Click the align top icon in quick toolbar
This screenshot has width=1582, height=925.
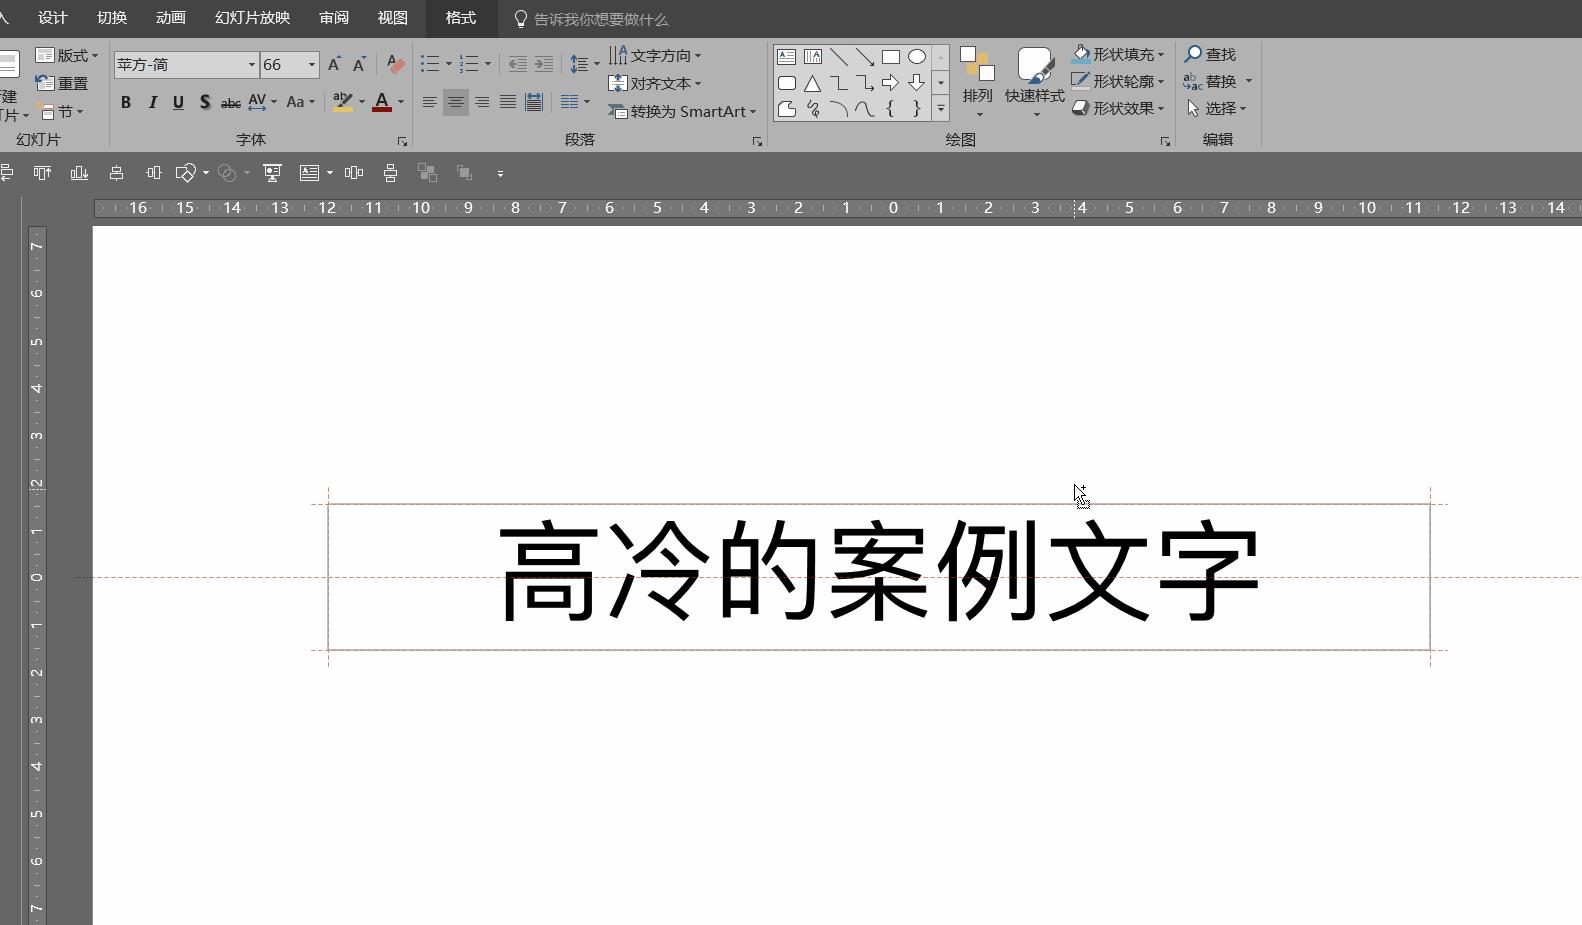pyautogui.click(x=42, y=173)
